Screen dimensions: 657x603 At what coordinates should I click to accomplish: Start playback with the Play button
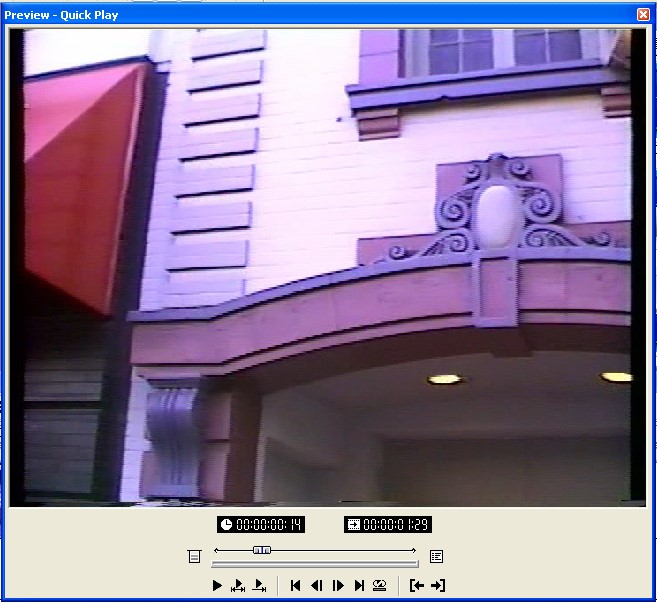217,585
